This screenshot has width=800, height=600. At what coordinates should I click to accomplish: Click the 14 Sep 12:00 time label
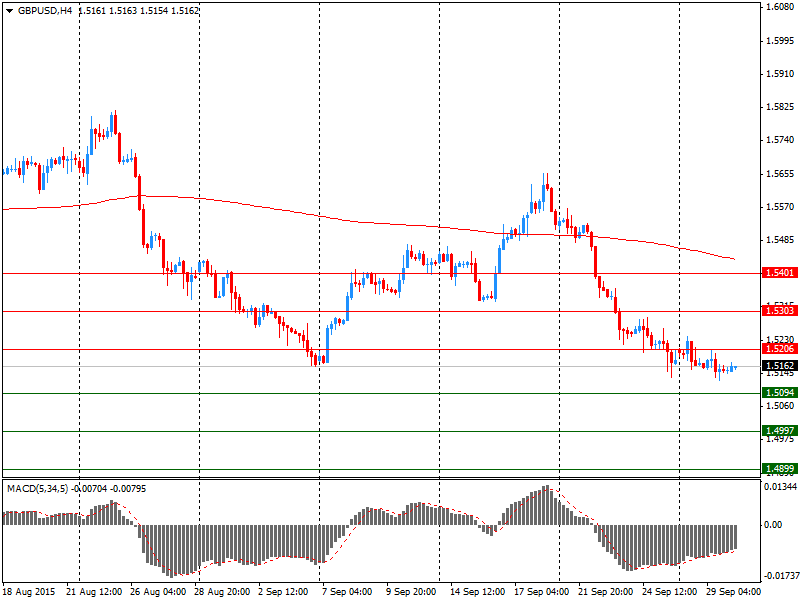(478, 592)
